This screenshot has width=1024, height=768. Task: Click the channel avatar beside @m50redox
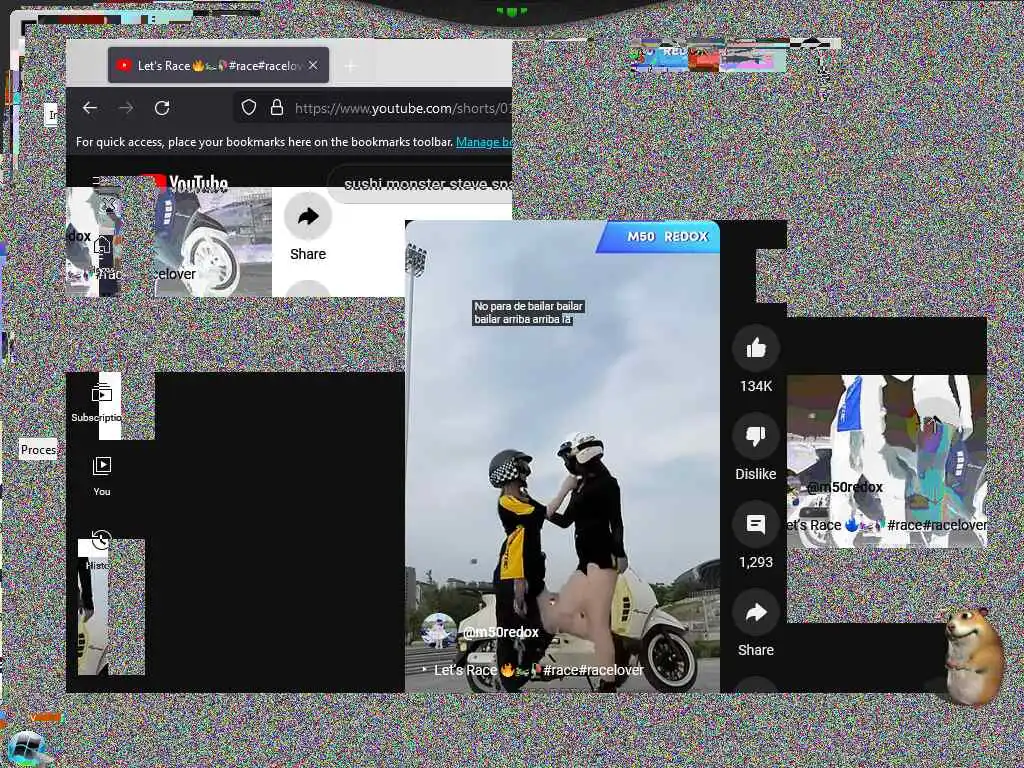point(439,632)
